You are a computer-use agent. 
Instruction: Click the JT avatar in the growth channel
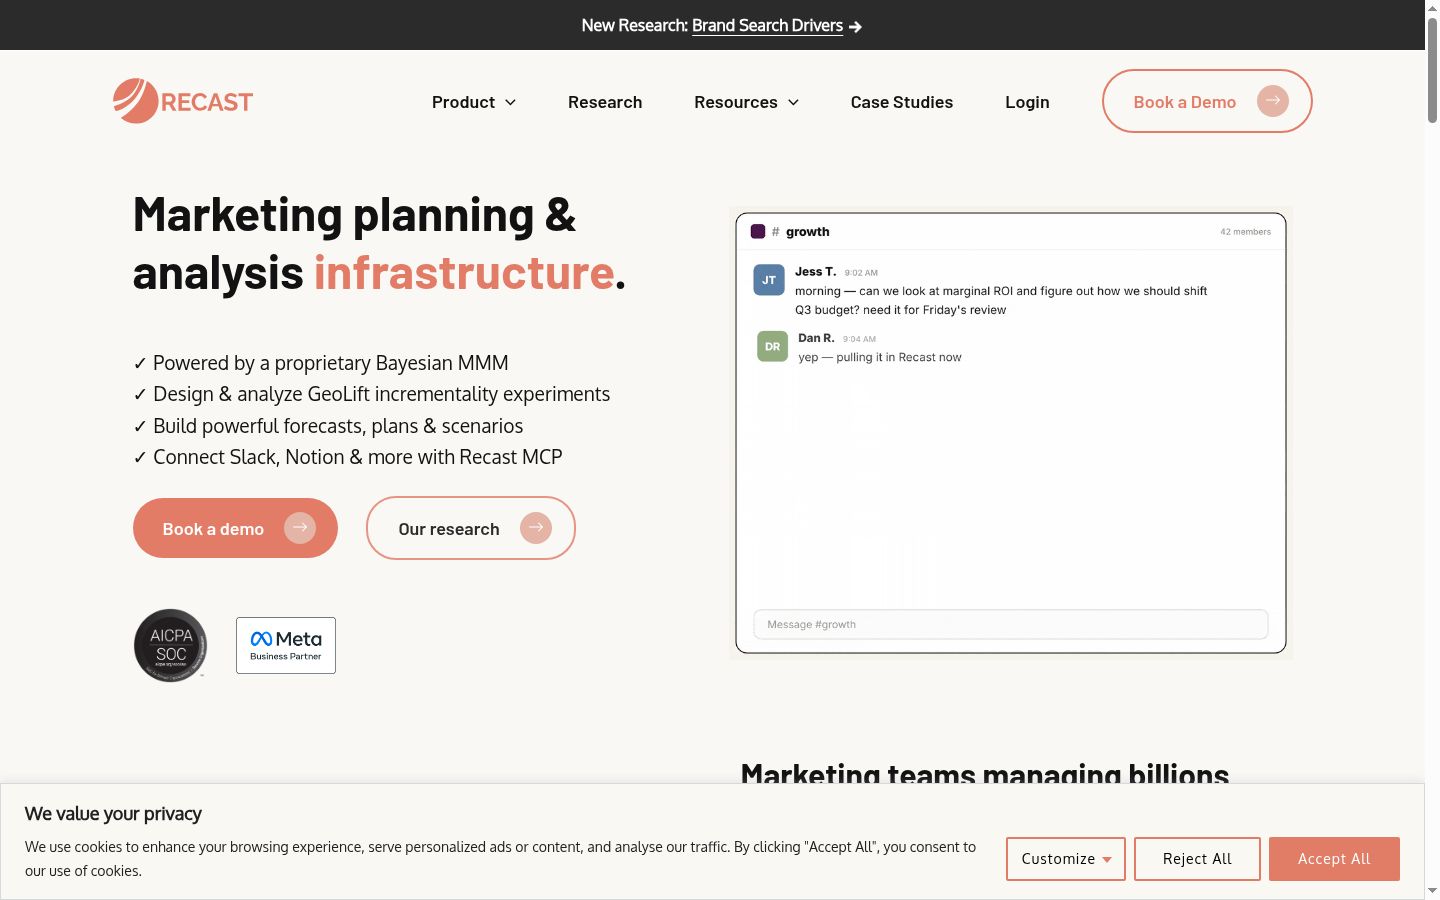pyautogui.click(x=769, y=280)
